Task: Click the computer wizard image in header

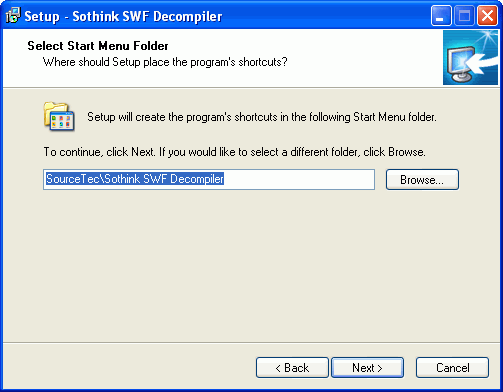Action: point(470,58)
